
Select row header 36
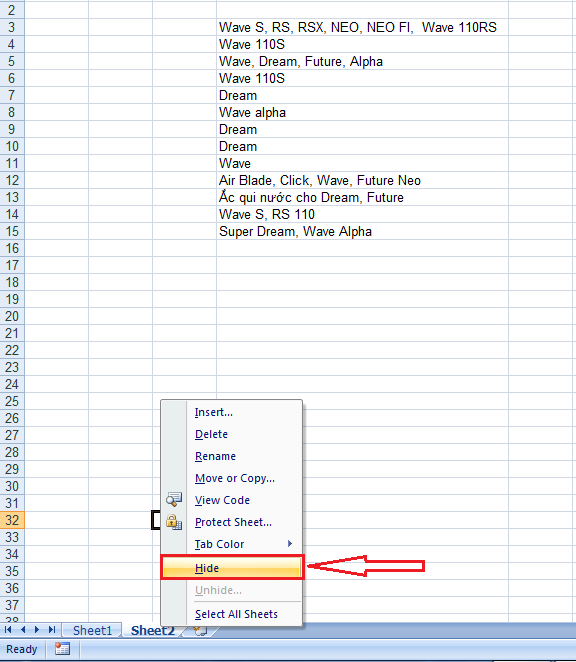point(12,588)
